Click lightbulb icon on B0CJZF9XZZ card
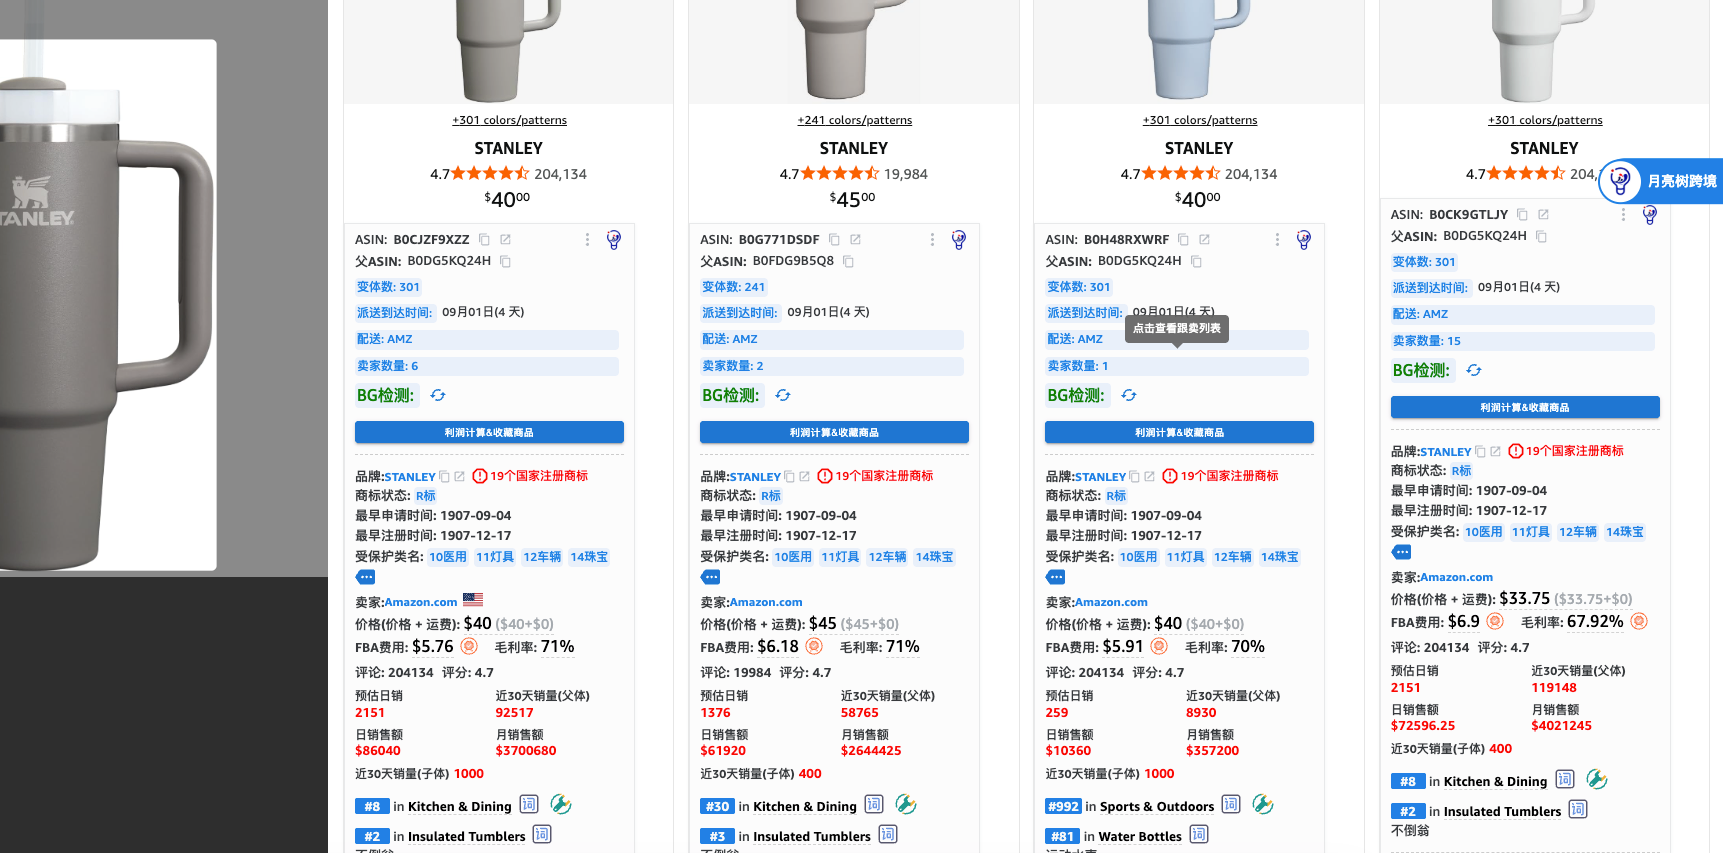The width and height of the screenshot is (1723, 853). tap(613, 240)
